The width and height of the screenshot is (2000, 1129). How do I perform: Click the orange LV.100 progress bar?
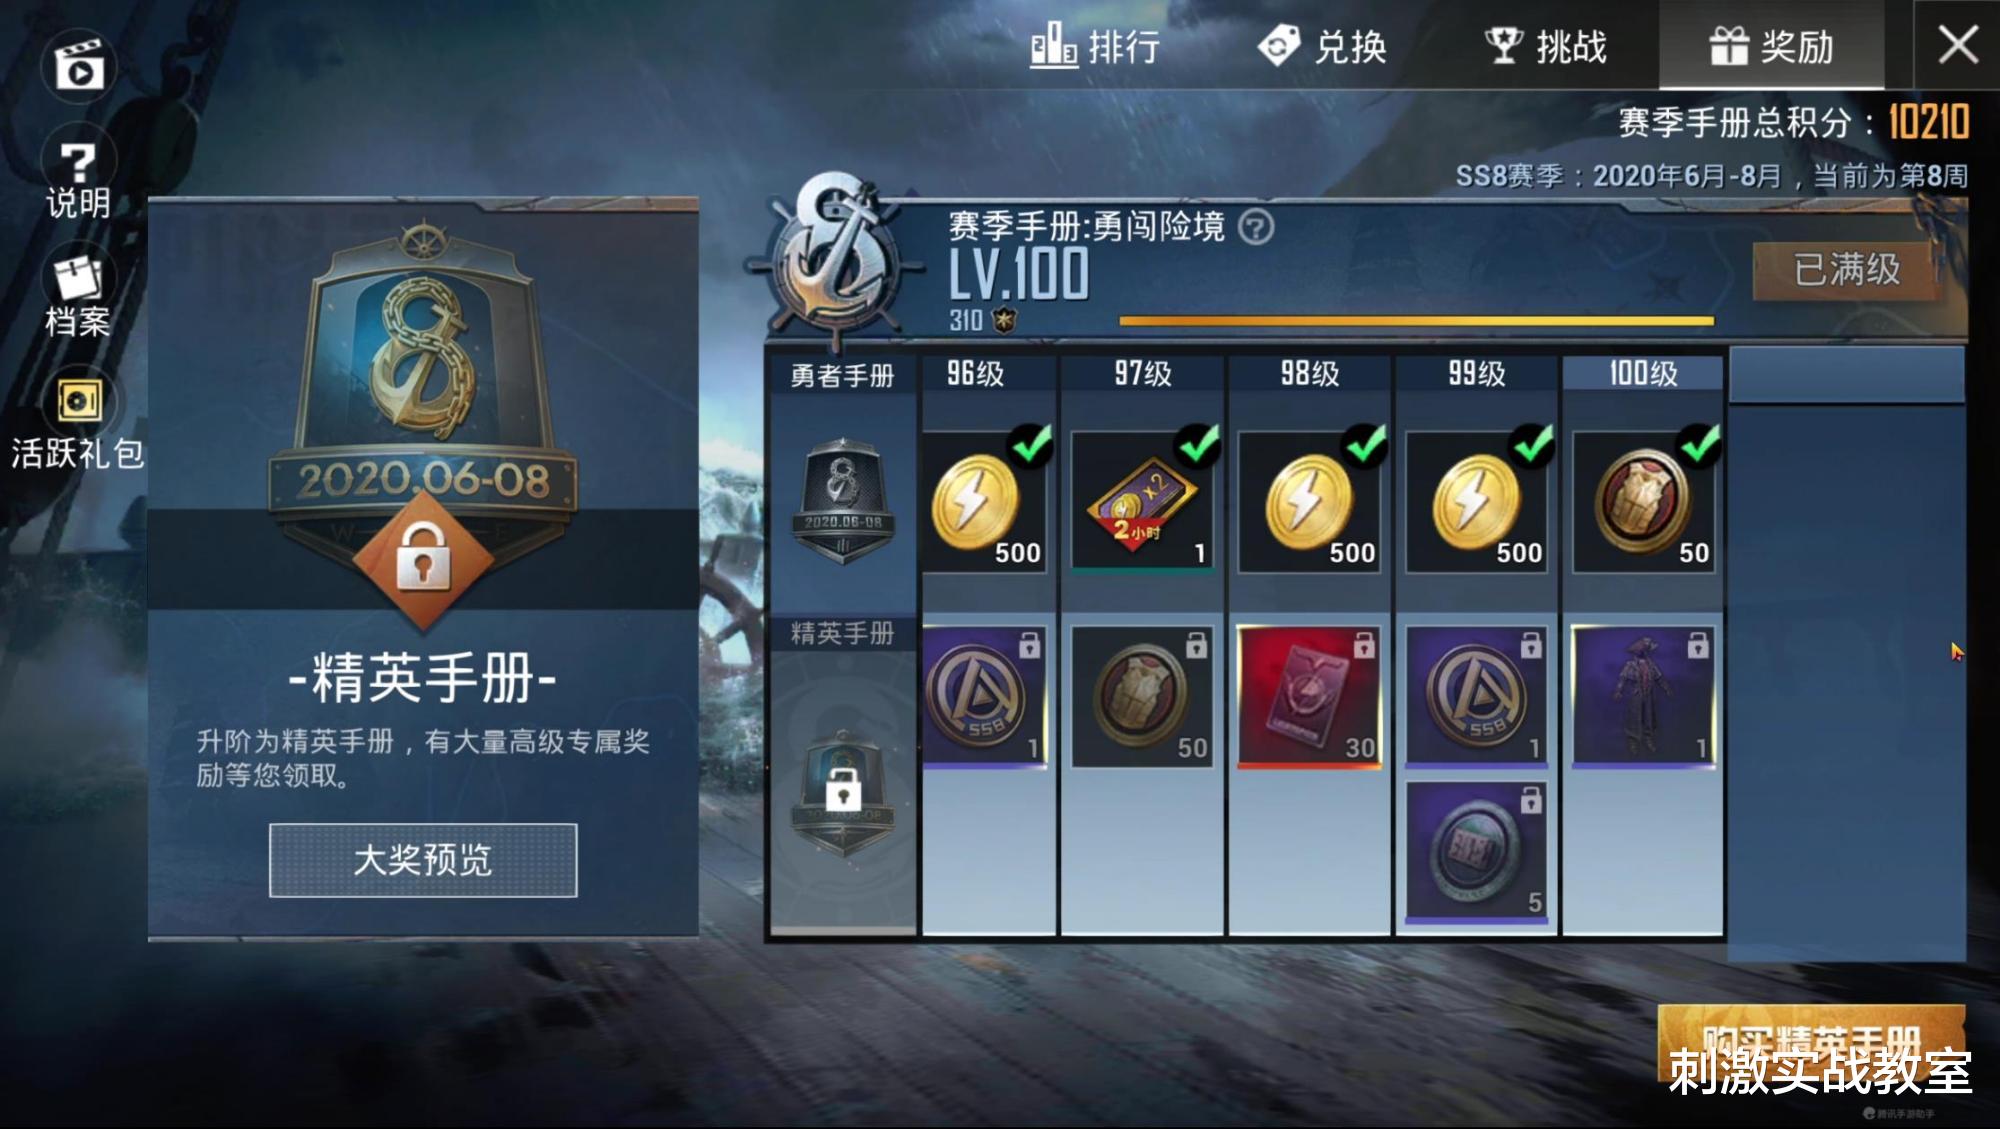(1416, 321)
